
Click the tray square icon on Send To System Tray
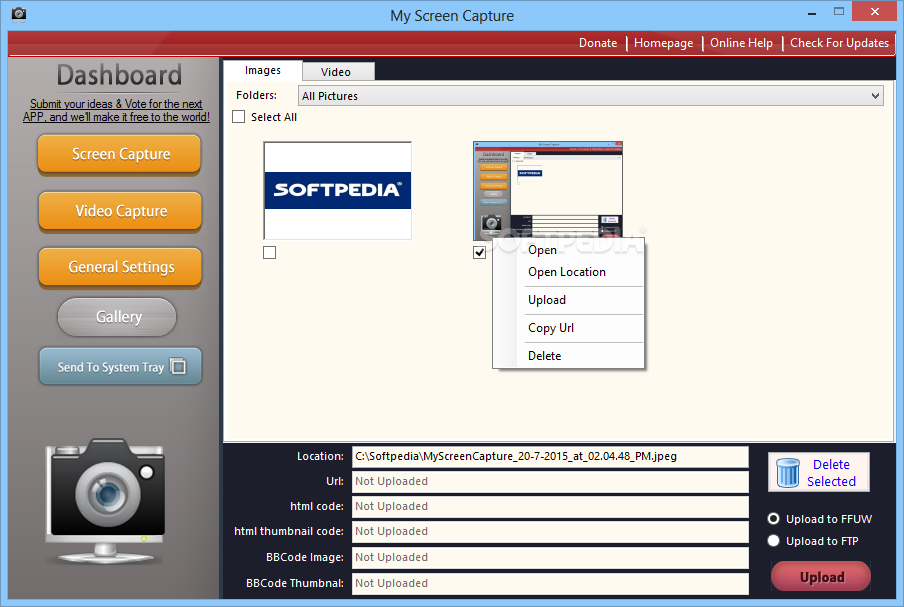[178, 367]
